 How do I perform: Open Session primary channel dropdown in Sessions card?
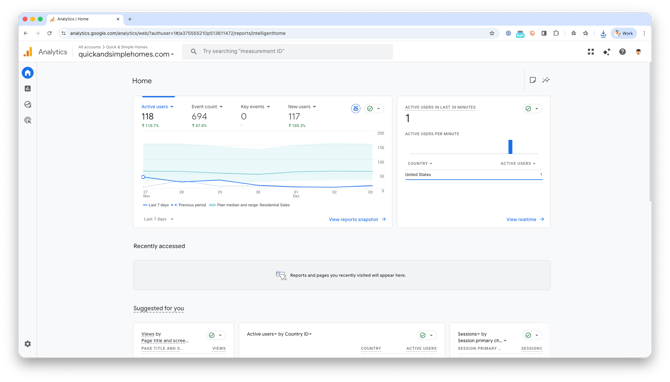point(482,341)
